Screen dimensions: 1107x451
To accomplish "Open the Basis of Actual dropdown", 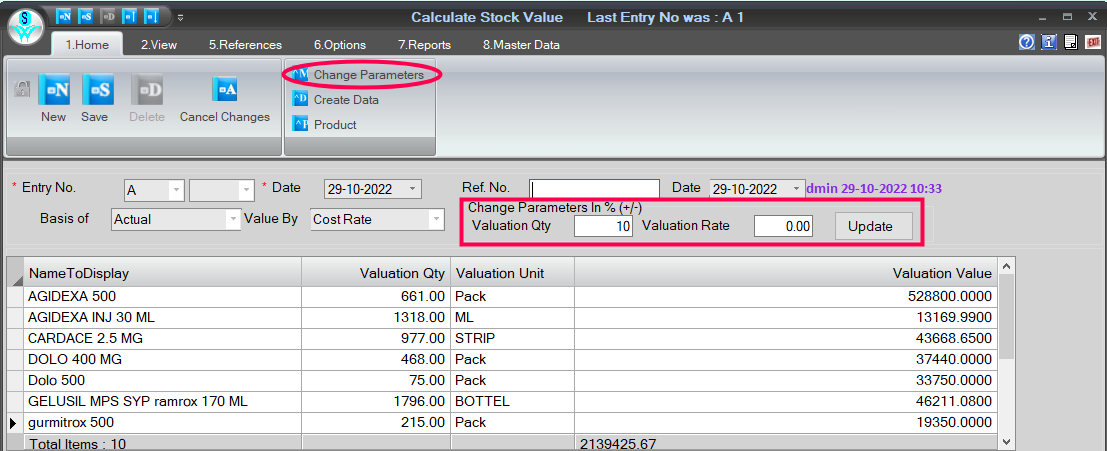I will click(233, 220).
